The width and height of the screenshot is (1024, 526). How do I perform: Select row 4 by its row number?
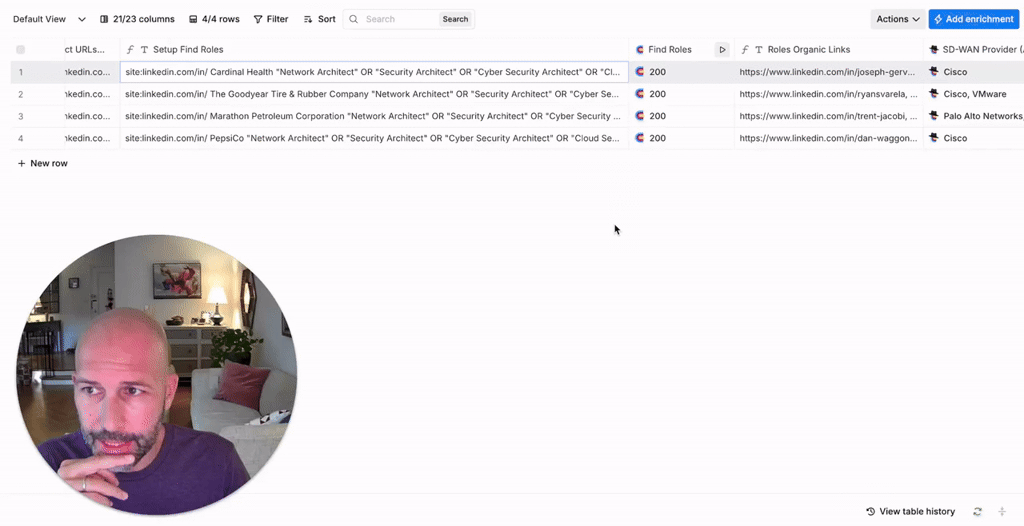tap(20, 138)
